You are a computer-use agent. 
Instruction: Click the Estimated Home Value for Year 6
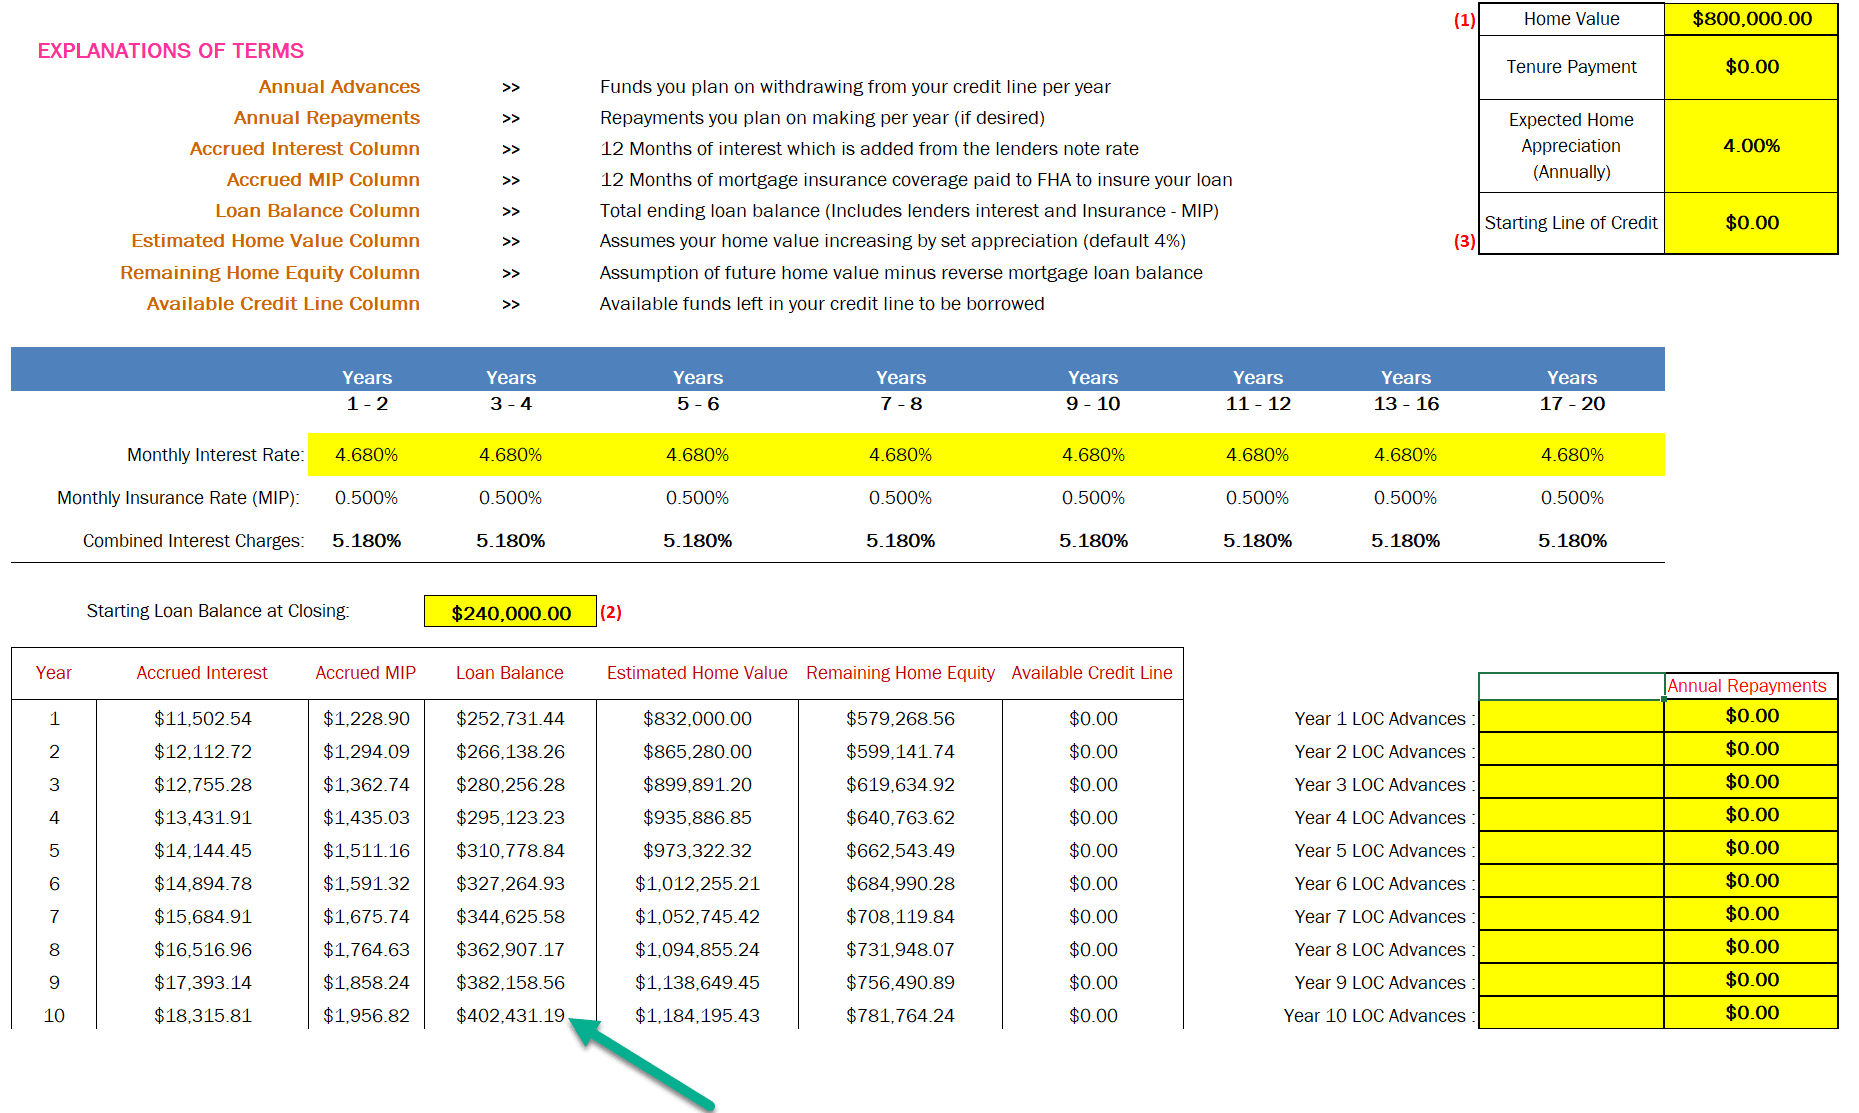[696, 883]
